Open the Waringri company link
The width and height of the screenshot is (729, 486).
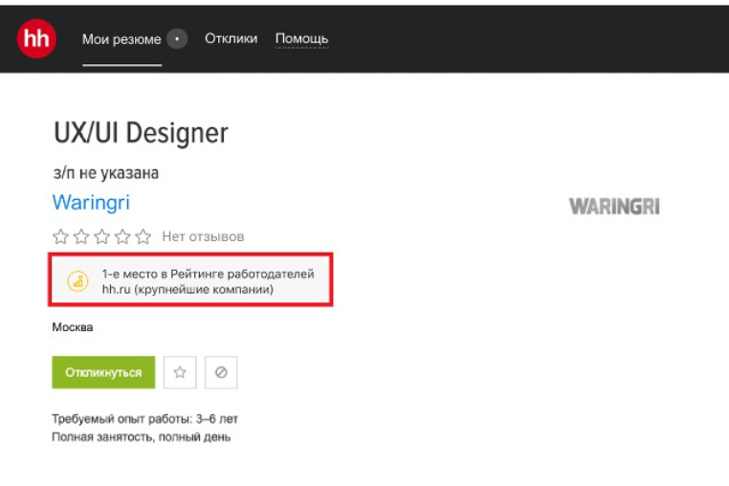[x=91, y=203]
